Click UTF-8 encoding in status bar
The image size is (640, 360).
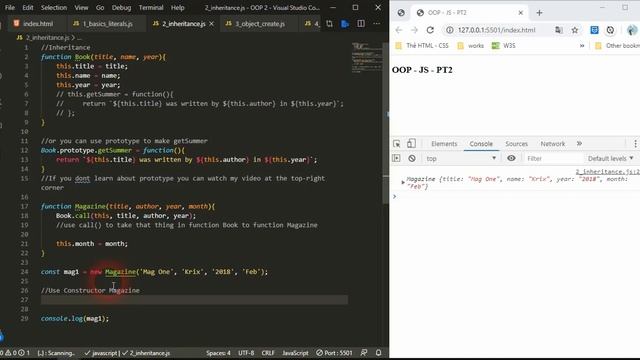246,353
